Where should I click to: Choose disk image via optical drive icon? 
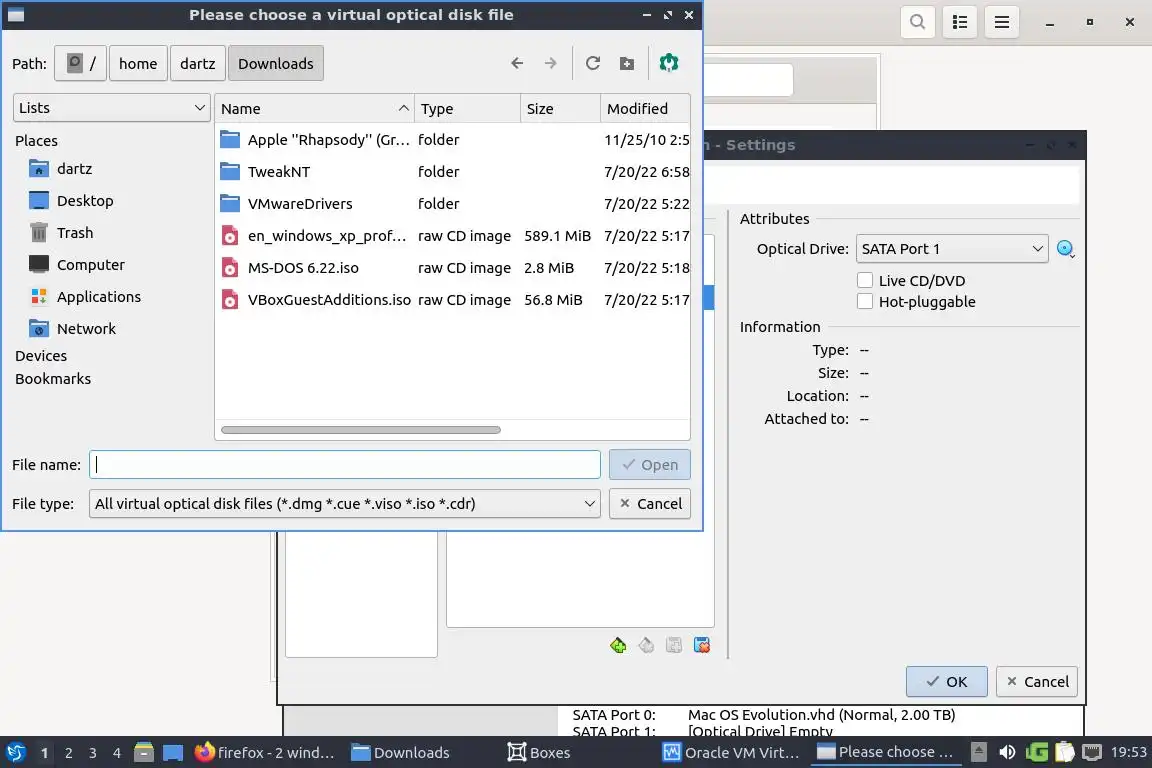(x=1065, y=249)
